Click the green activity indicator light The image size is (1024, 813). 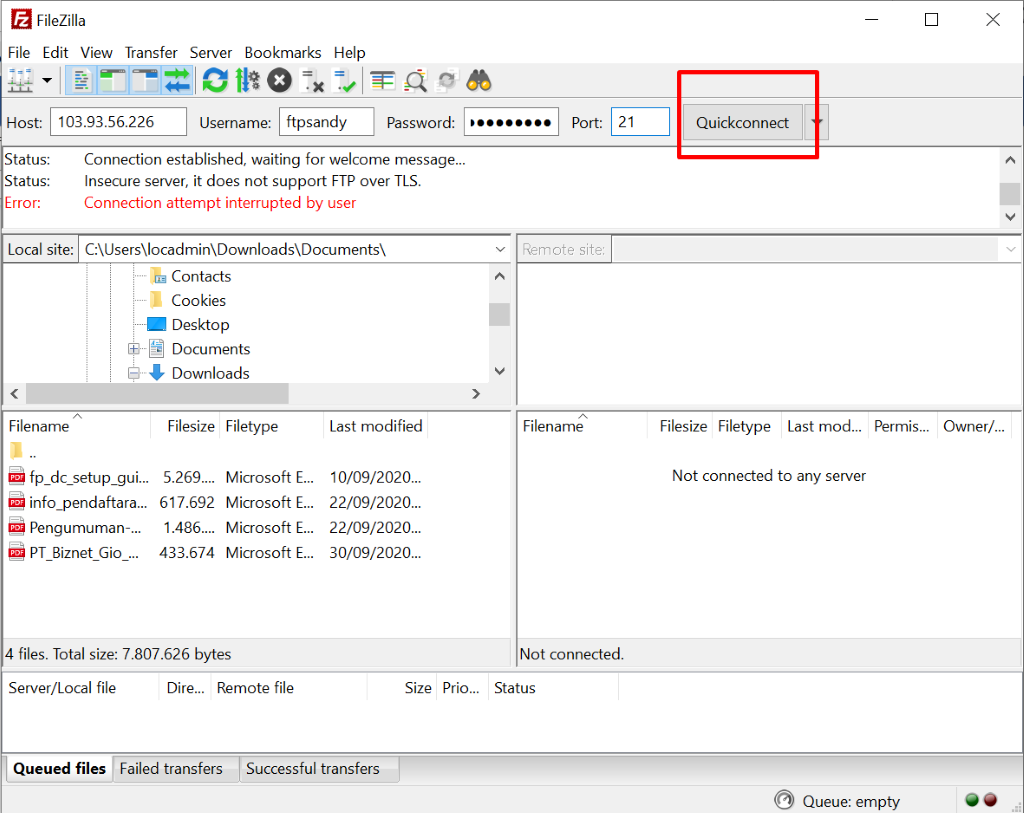click(972, 800)
